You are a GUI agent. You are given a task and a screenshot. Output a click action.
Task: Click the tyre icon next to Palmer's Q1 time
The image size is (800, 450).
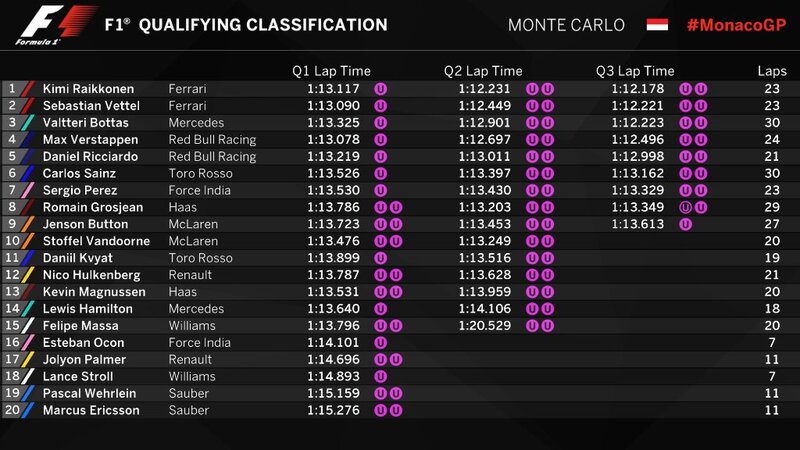(x=381, y=359)
